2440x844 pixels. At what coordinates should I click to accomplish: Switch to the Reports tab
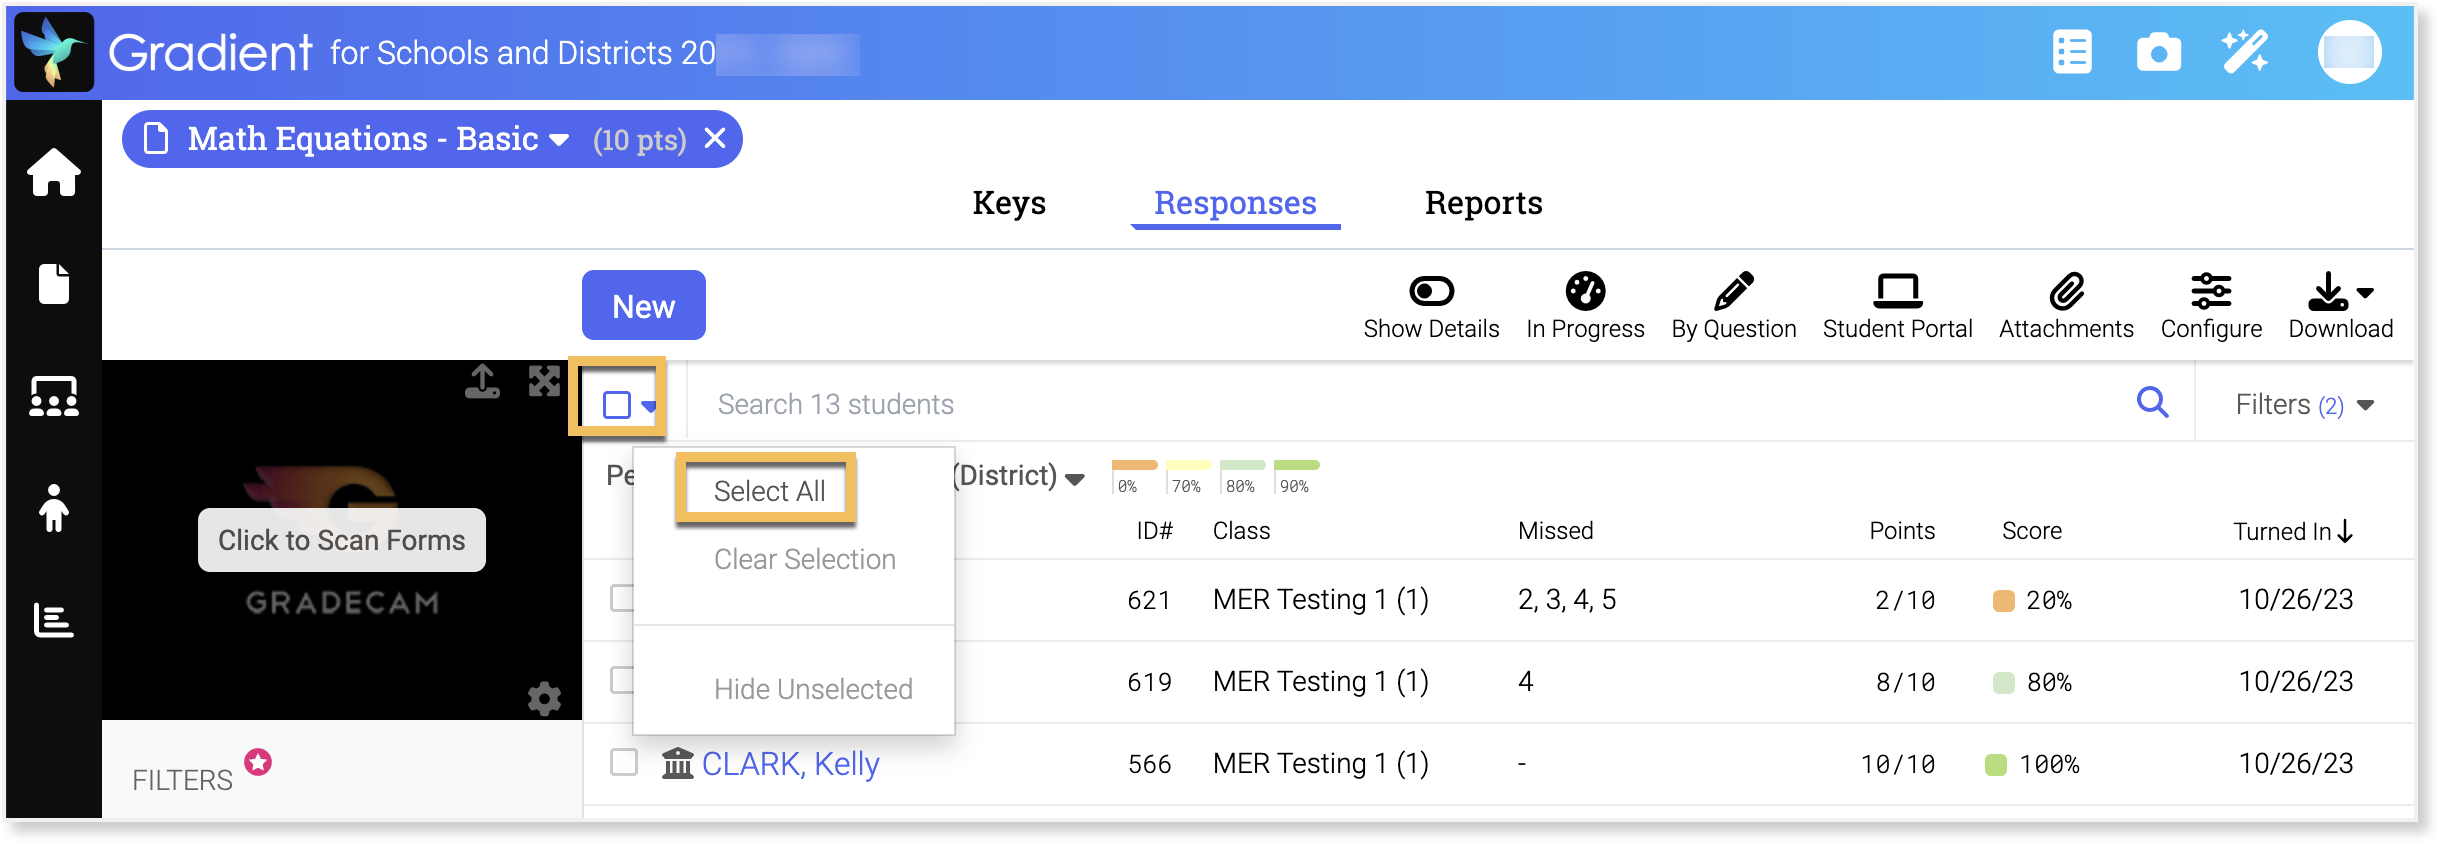(x=1483, y=203)
